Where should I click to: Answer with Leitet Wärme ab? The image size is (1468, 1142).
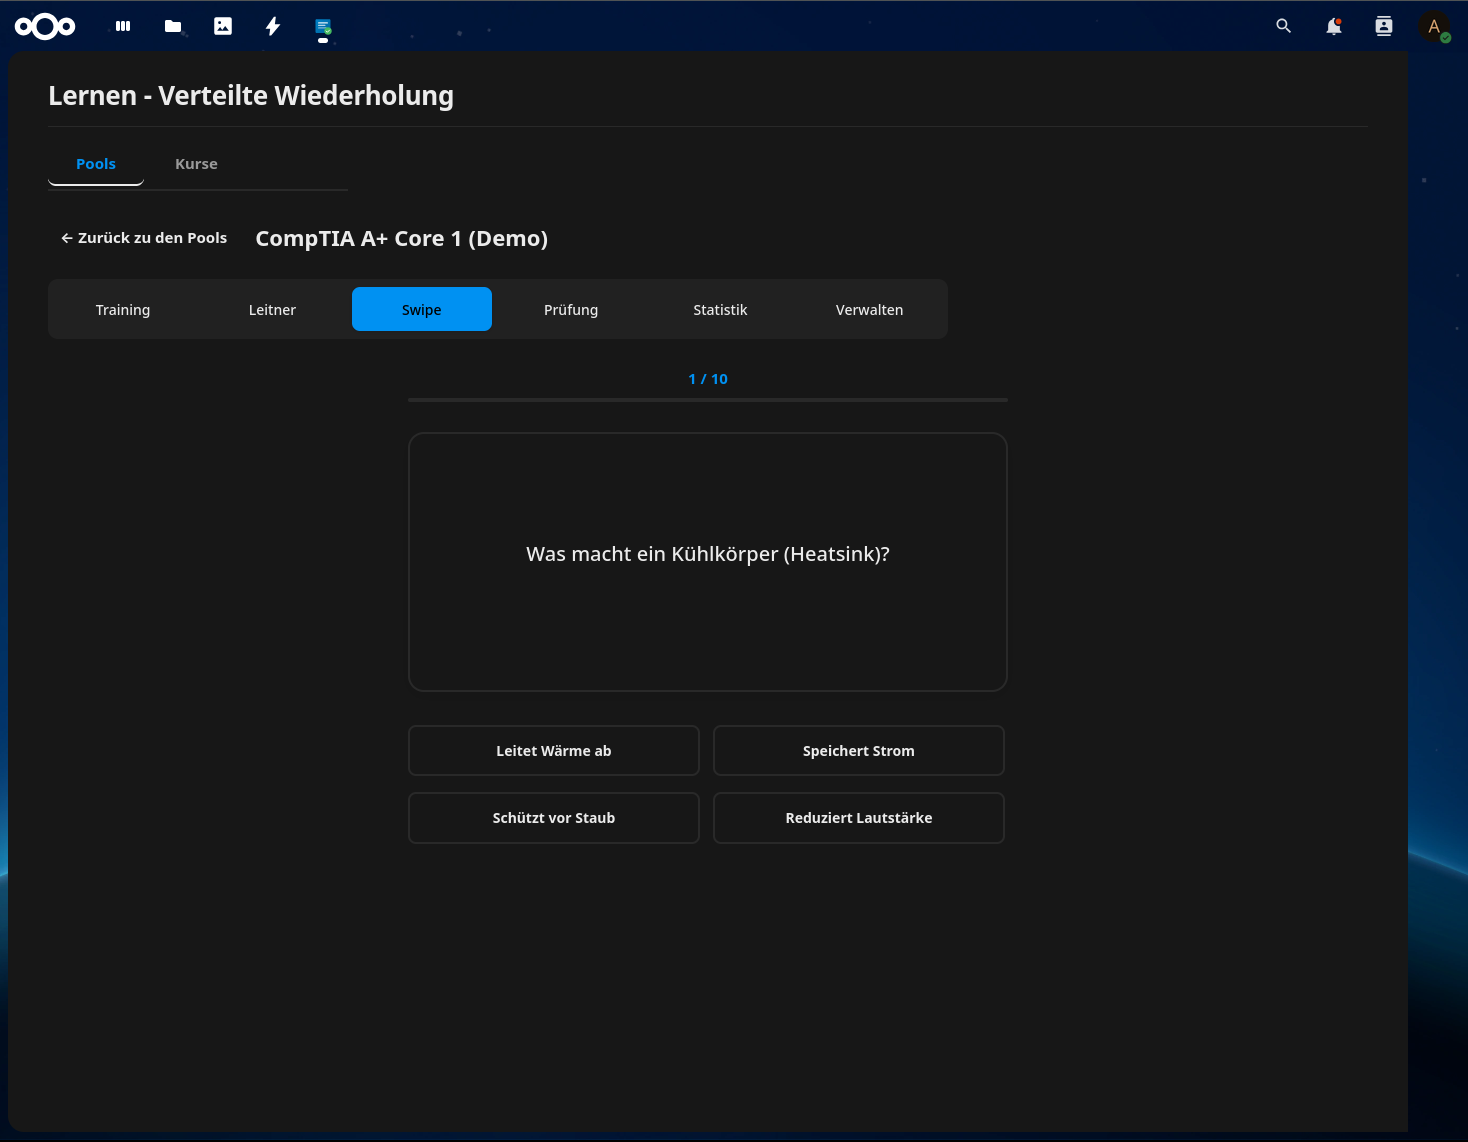click(553, 750)
